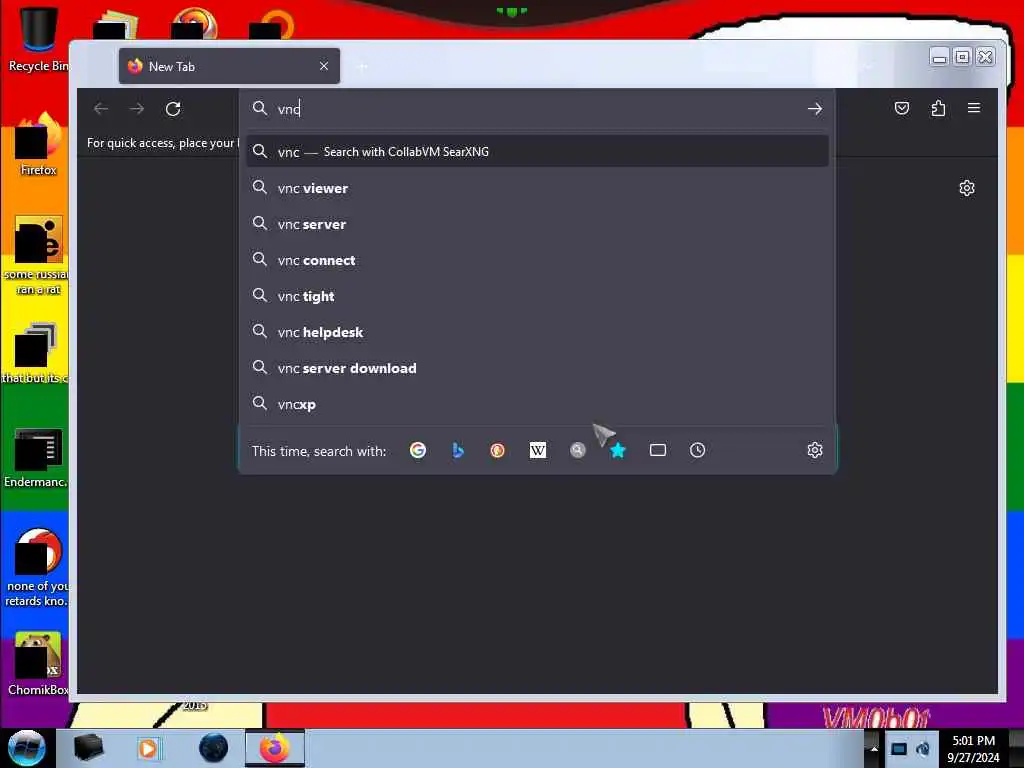This screenshot has height=768, width=1024.
Task: Click into the address bar containing vnc
Action: coord(536,108)
